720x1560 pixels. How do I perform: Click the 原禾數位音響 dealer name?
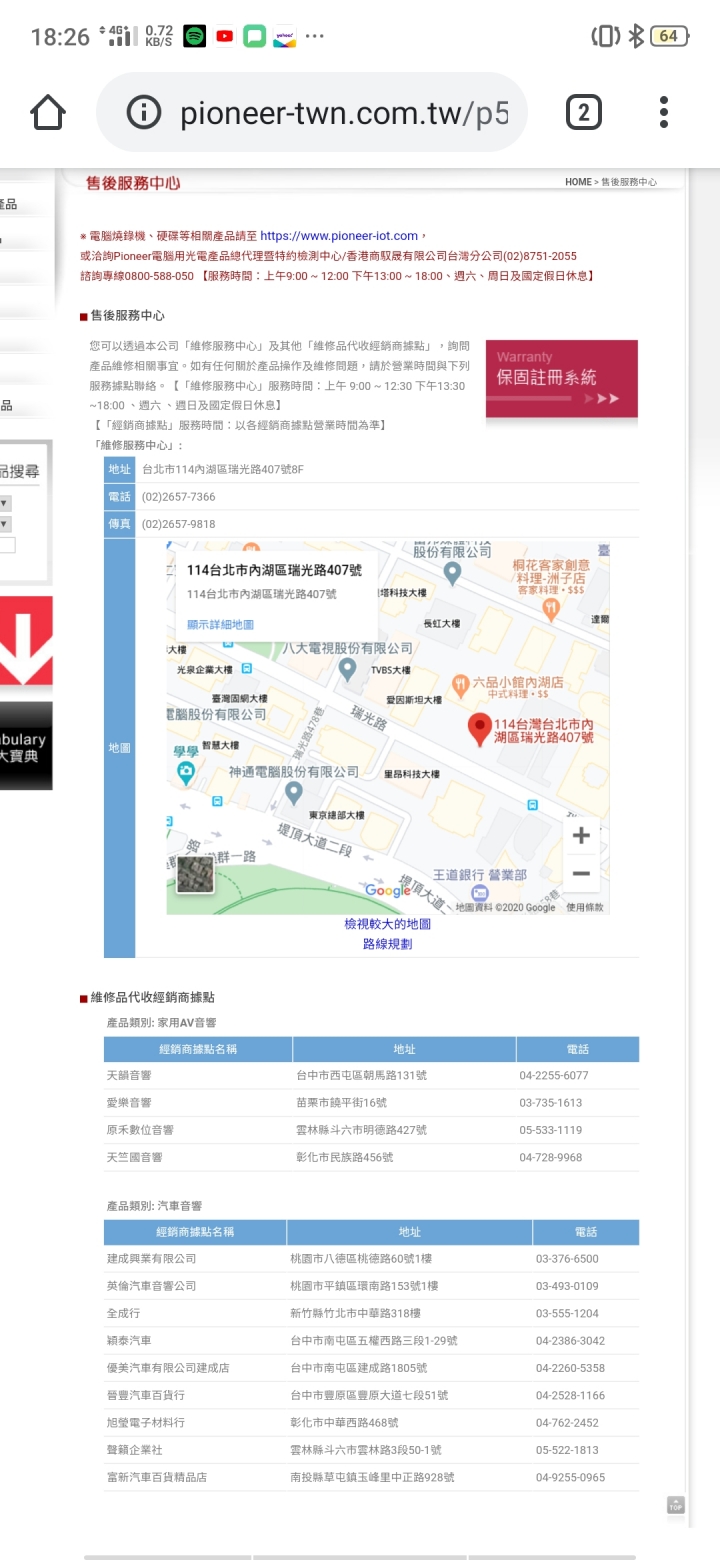tap(140, 1130)
